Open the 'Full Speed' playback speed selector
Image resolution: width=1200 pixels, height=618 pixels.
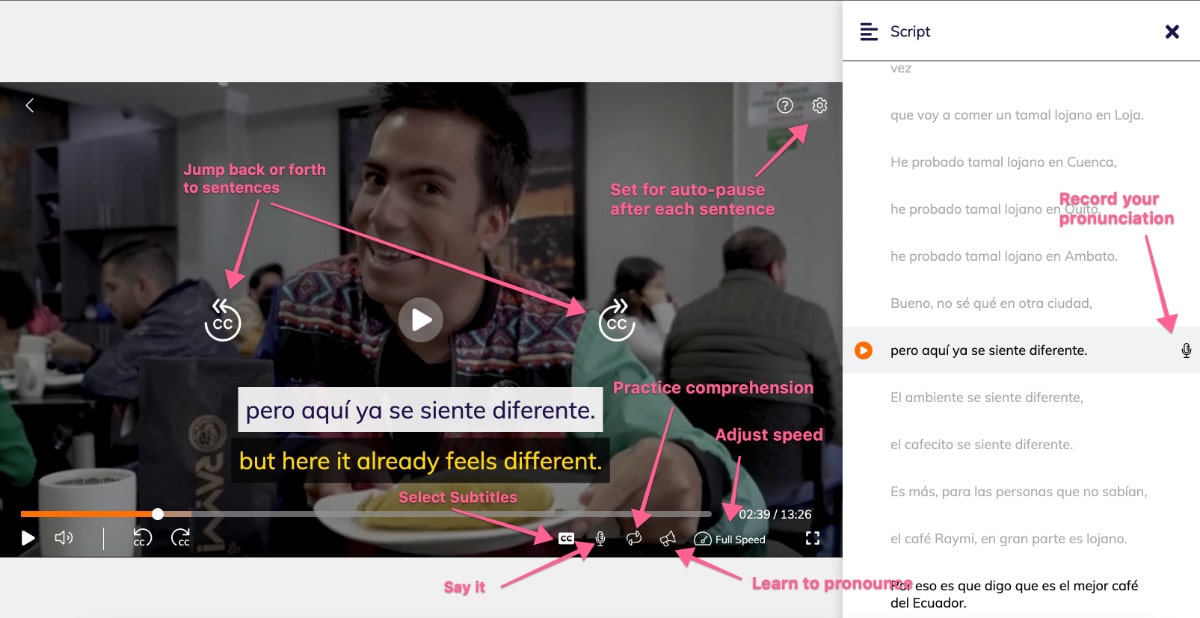click(731, 539)
